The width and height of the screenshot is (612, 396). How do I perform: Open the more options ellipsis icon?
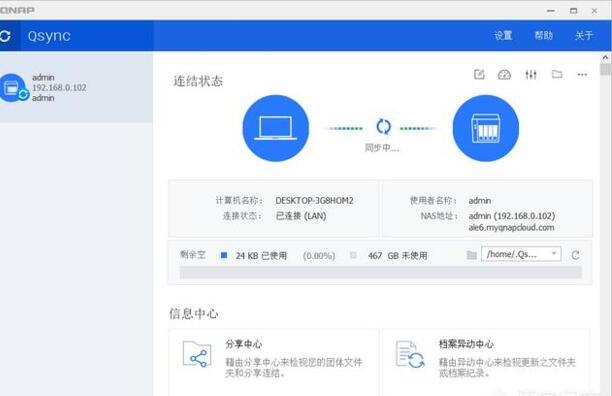(x=582, y=74)
